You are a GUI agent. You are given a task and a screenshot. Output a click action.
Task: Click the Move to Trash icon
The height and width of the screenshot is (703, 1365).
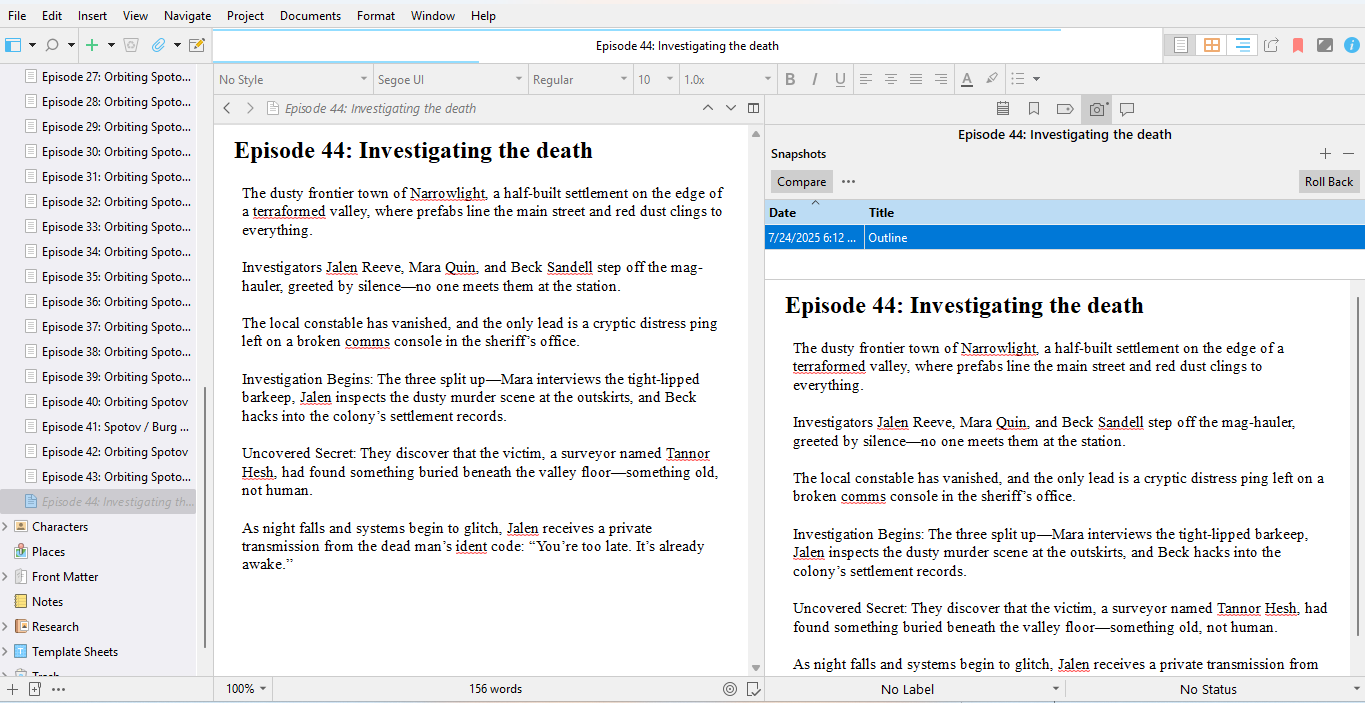[x=131, y=45]
